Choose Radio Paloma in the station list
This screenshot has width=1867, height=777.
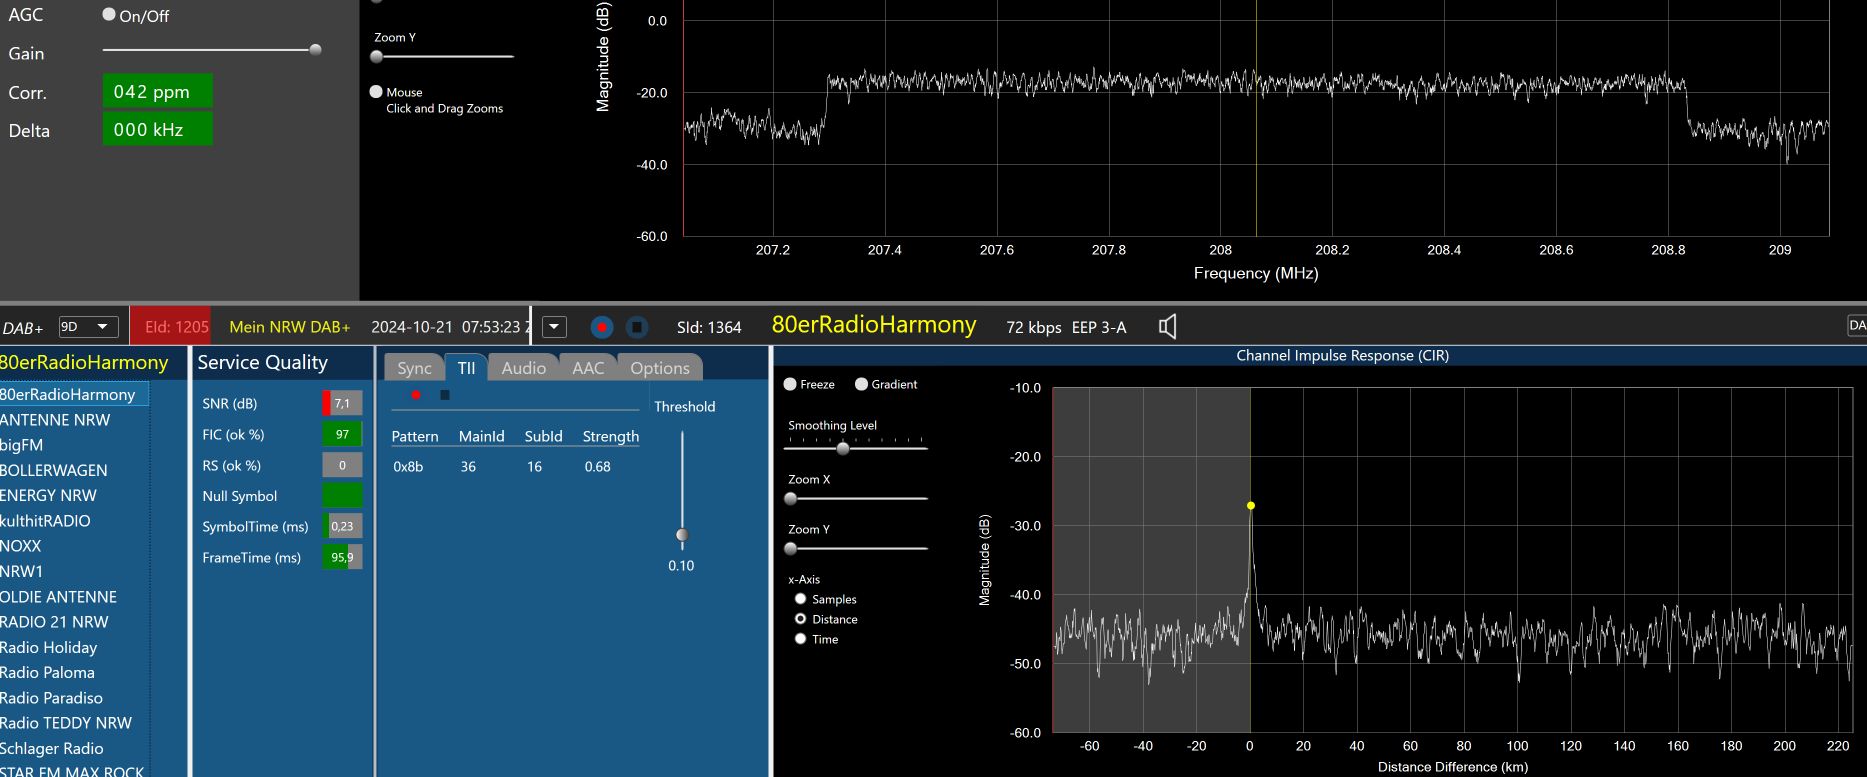tap(47, 673)
